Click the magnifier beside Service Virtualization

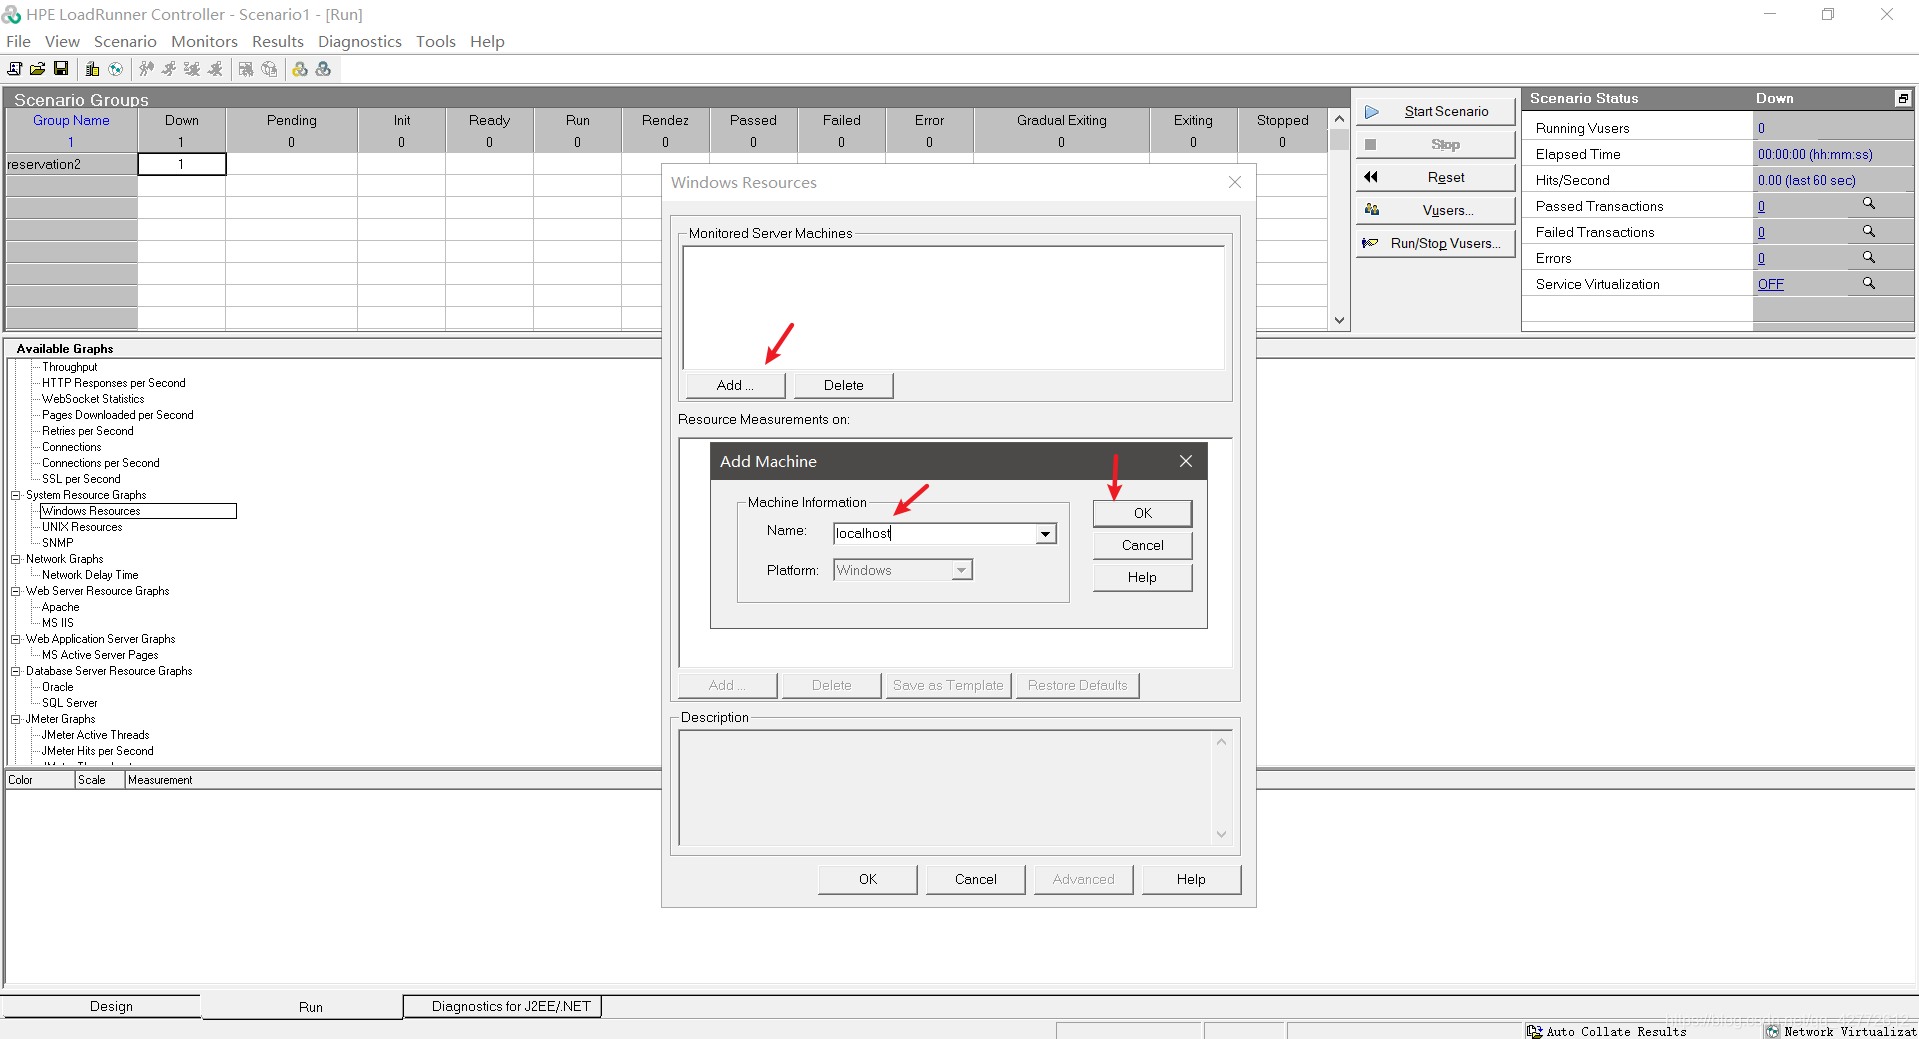1868,283
